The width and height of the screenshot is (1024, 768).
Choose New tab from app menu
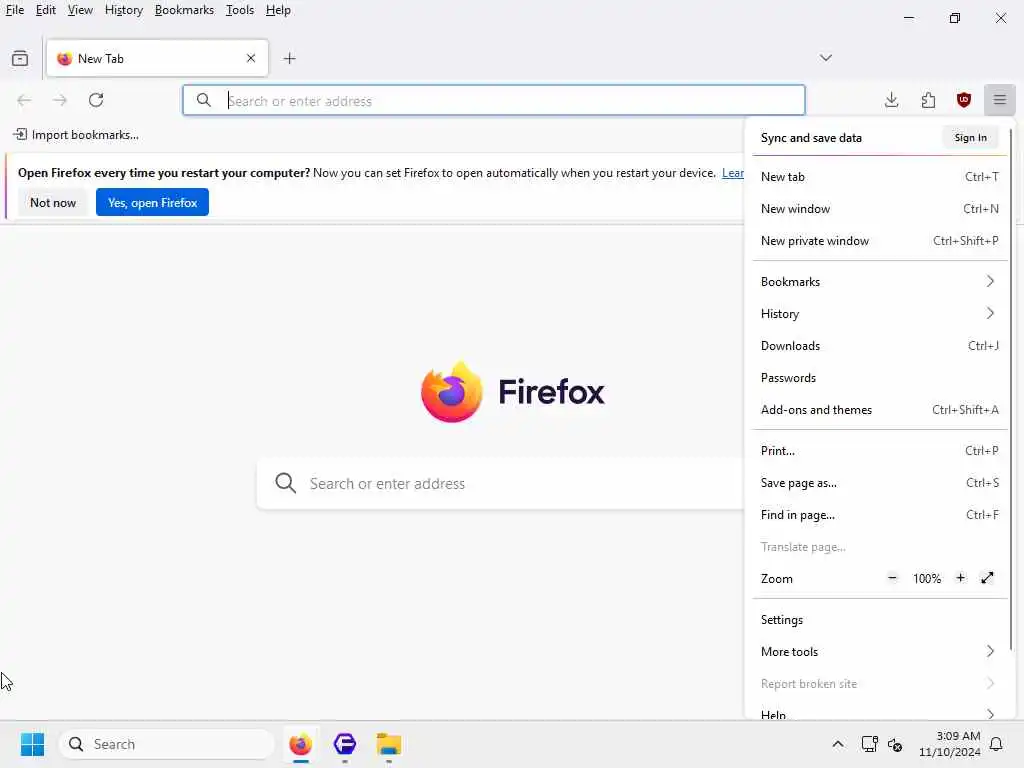880,177
